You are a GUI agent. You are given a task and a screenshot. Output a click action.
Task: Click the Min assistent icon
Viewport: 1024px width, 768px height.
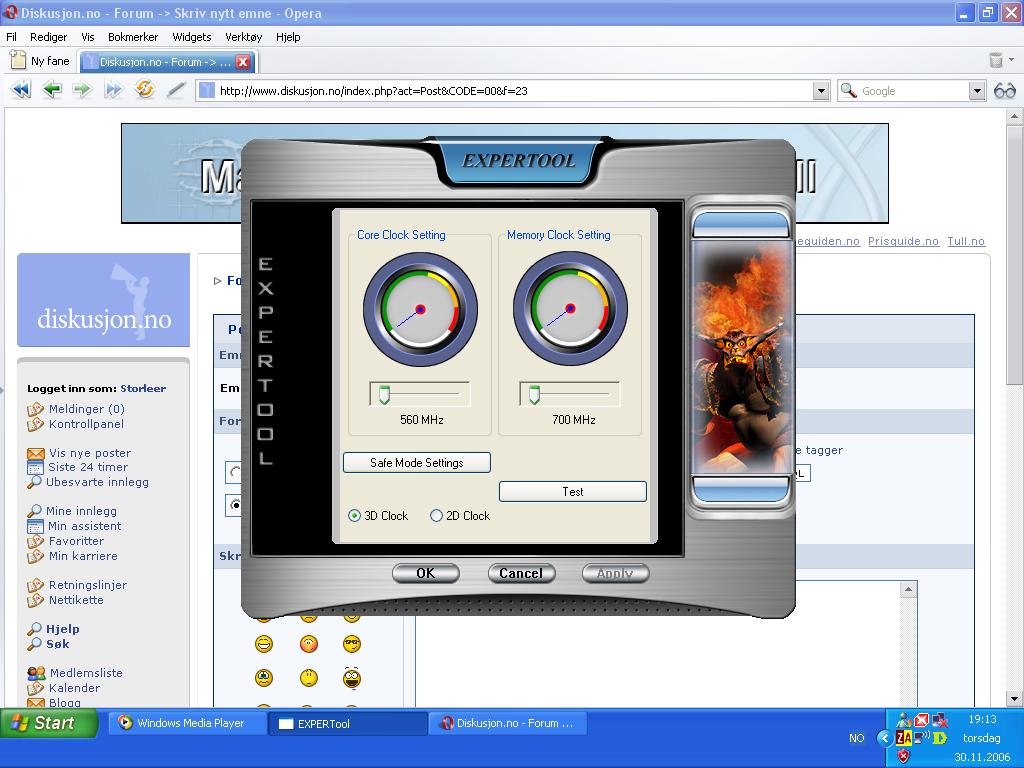(x=35, y=526)
